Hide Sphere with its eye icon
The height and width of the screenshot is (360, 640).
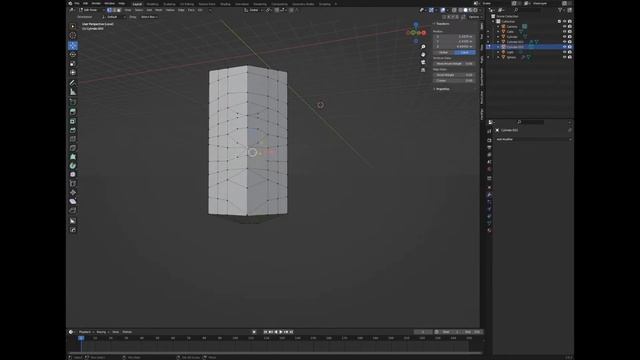564,57
